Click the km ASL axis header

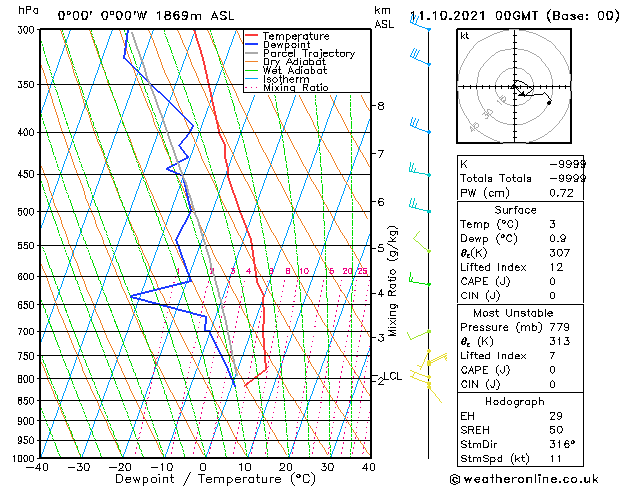pos(384,17)
